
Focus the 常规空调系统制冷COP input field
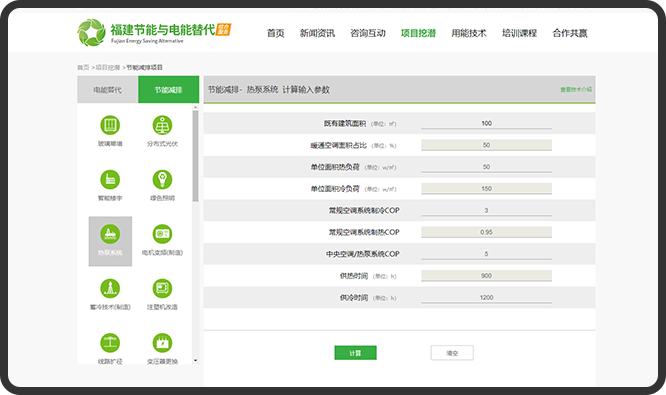click(486, 210)
